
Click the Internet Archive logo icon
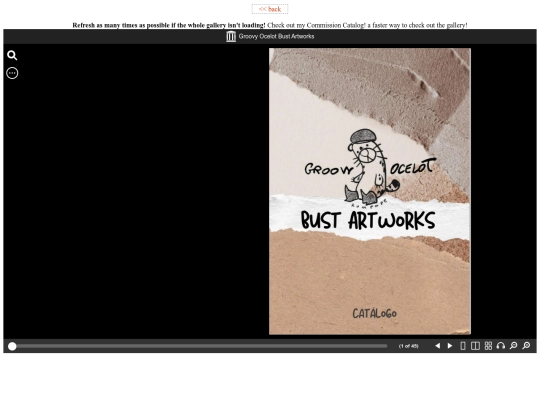(231, 36)
